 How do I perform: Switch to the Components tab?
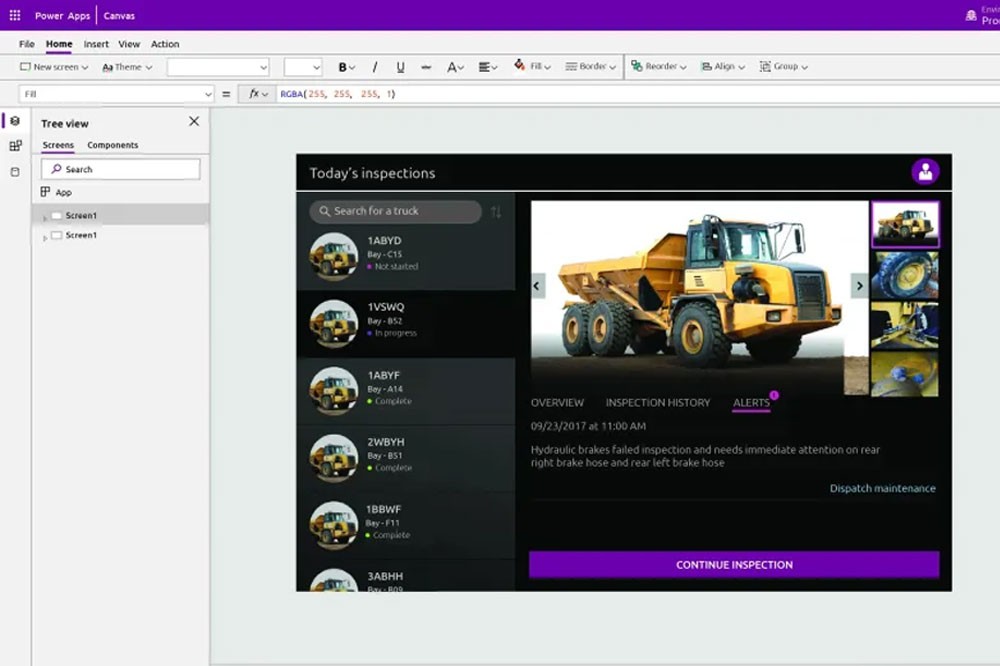[x=113, y=145]
